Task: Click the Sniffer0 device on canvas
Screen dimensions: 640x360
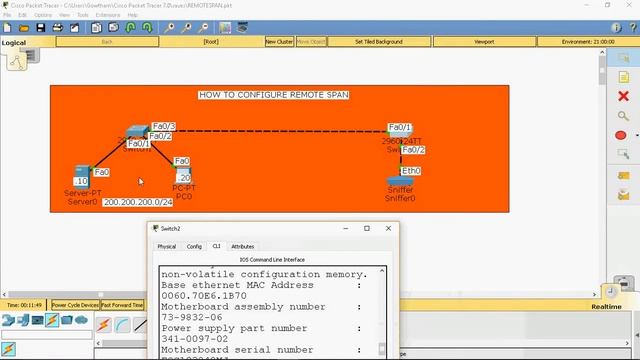Action: coord(400,181)
